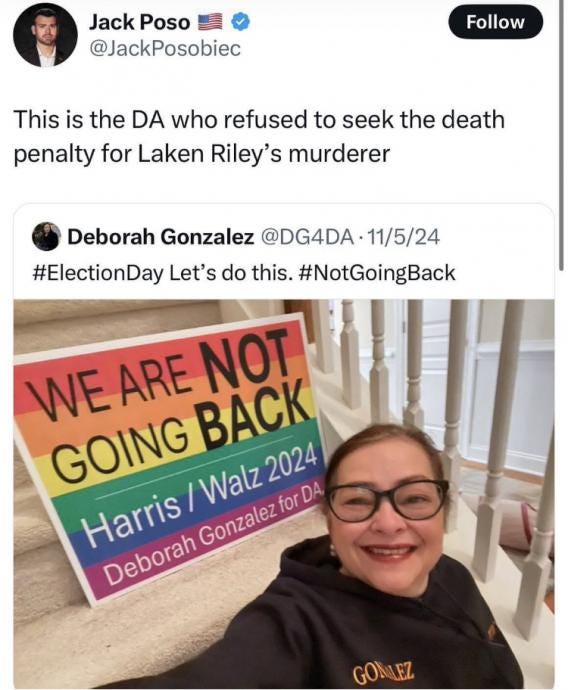
Task: Follow the Jack Poso account
Action: pos(495,22)
